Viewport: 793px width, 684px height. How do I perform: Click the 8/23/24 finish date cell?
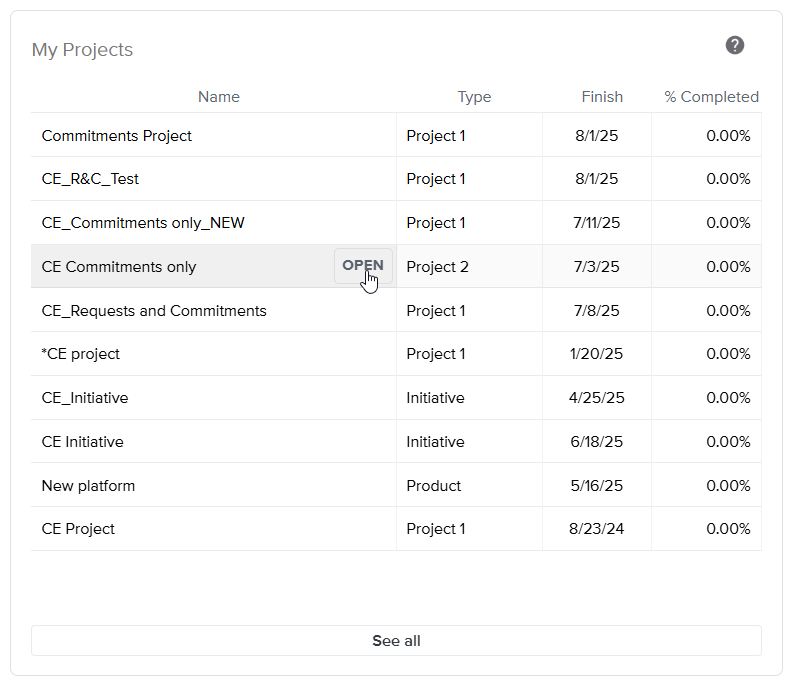click(597, 529)
